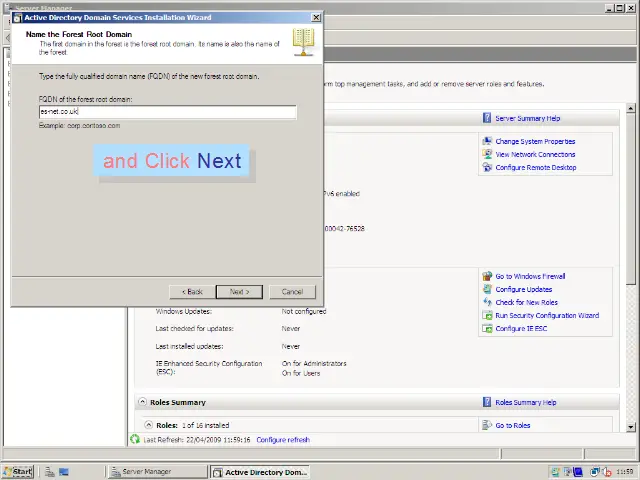This screenshot has height=480, width=640.
Task: Click the Next button in the wizard
Action: coord(240,292)
